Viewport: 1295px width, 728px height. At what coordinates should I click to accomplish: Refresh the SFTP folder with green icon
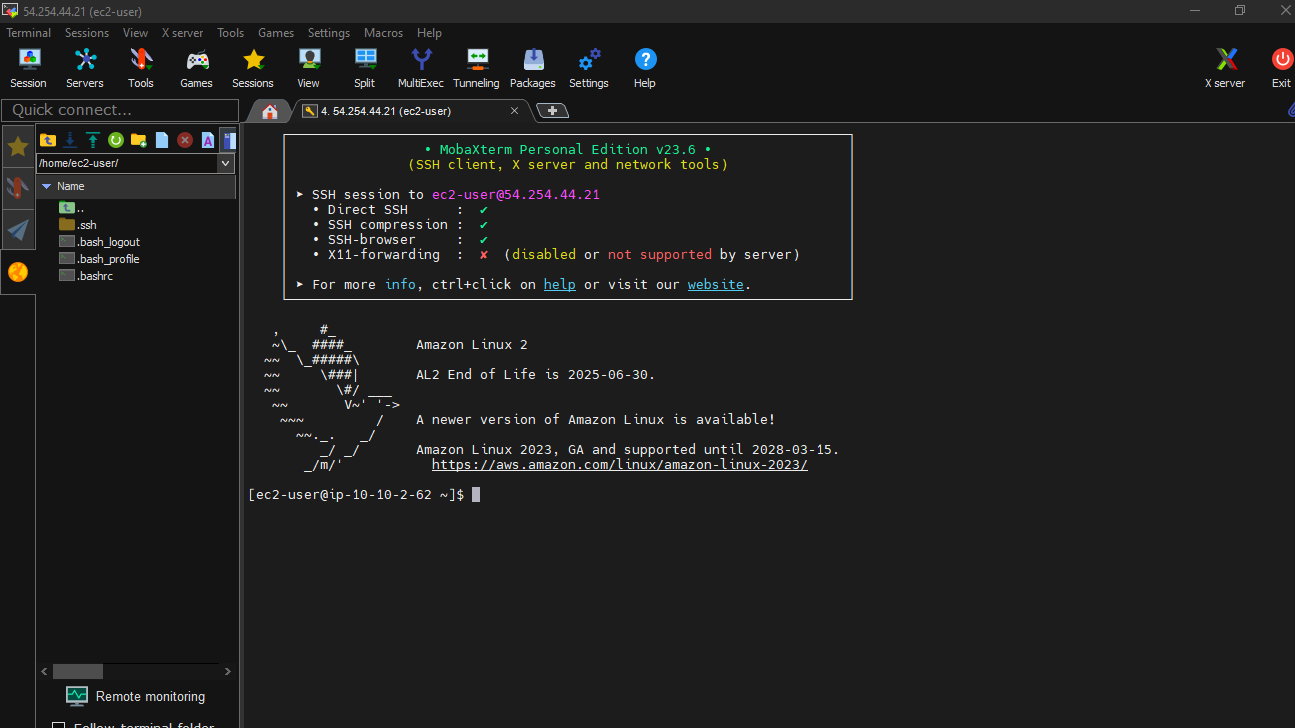point(116,140)
